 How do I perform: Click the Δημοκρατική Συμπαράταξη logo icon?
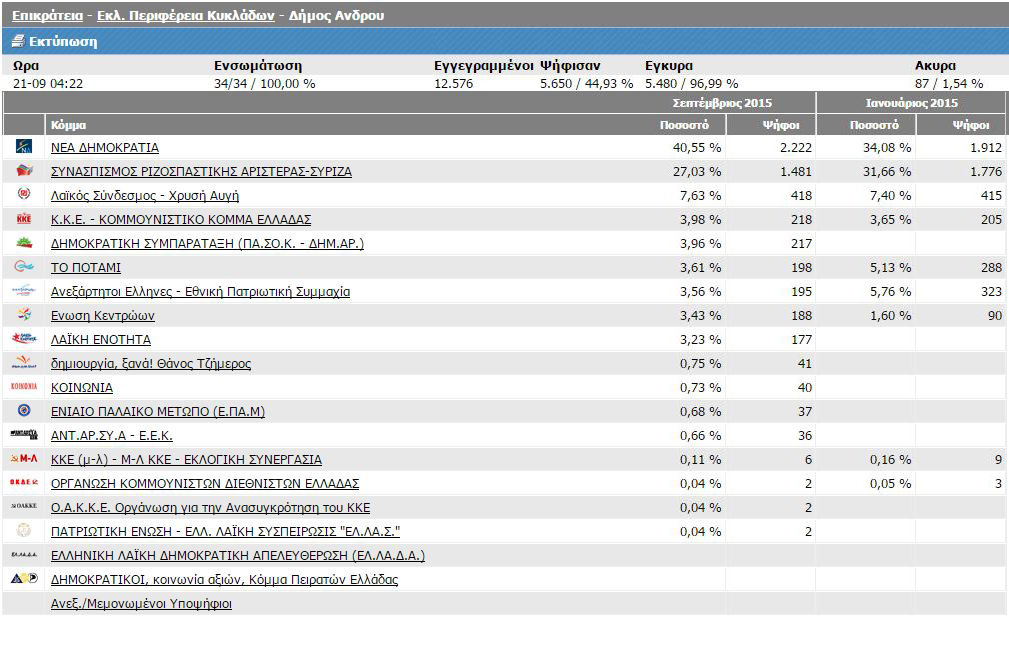tap(24, 242)
